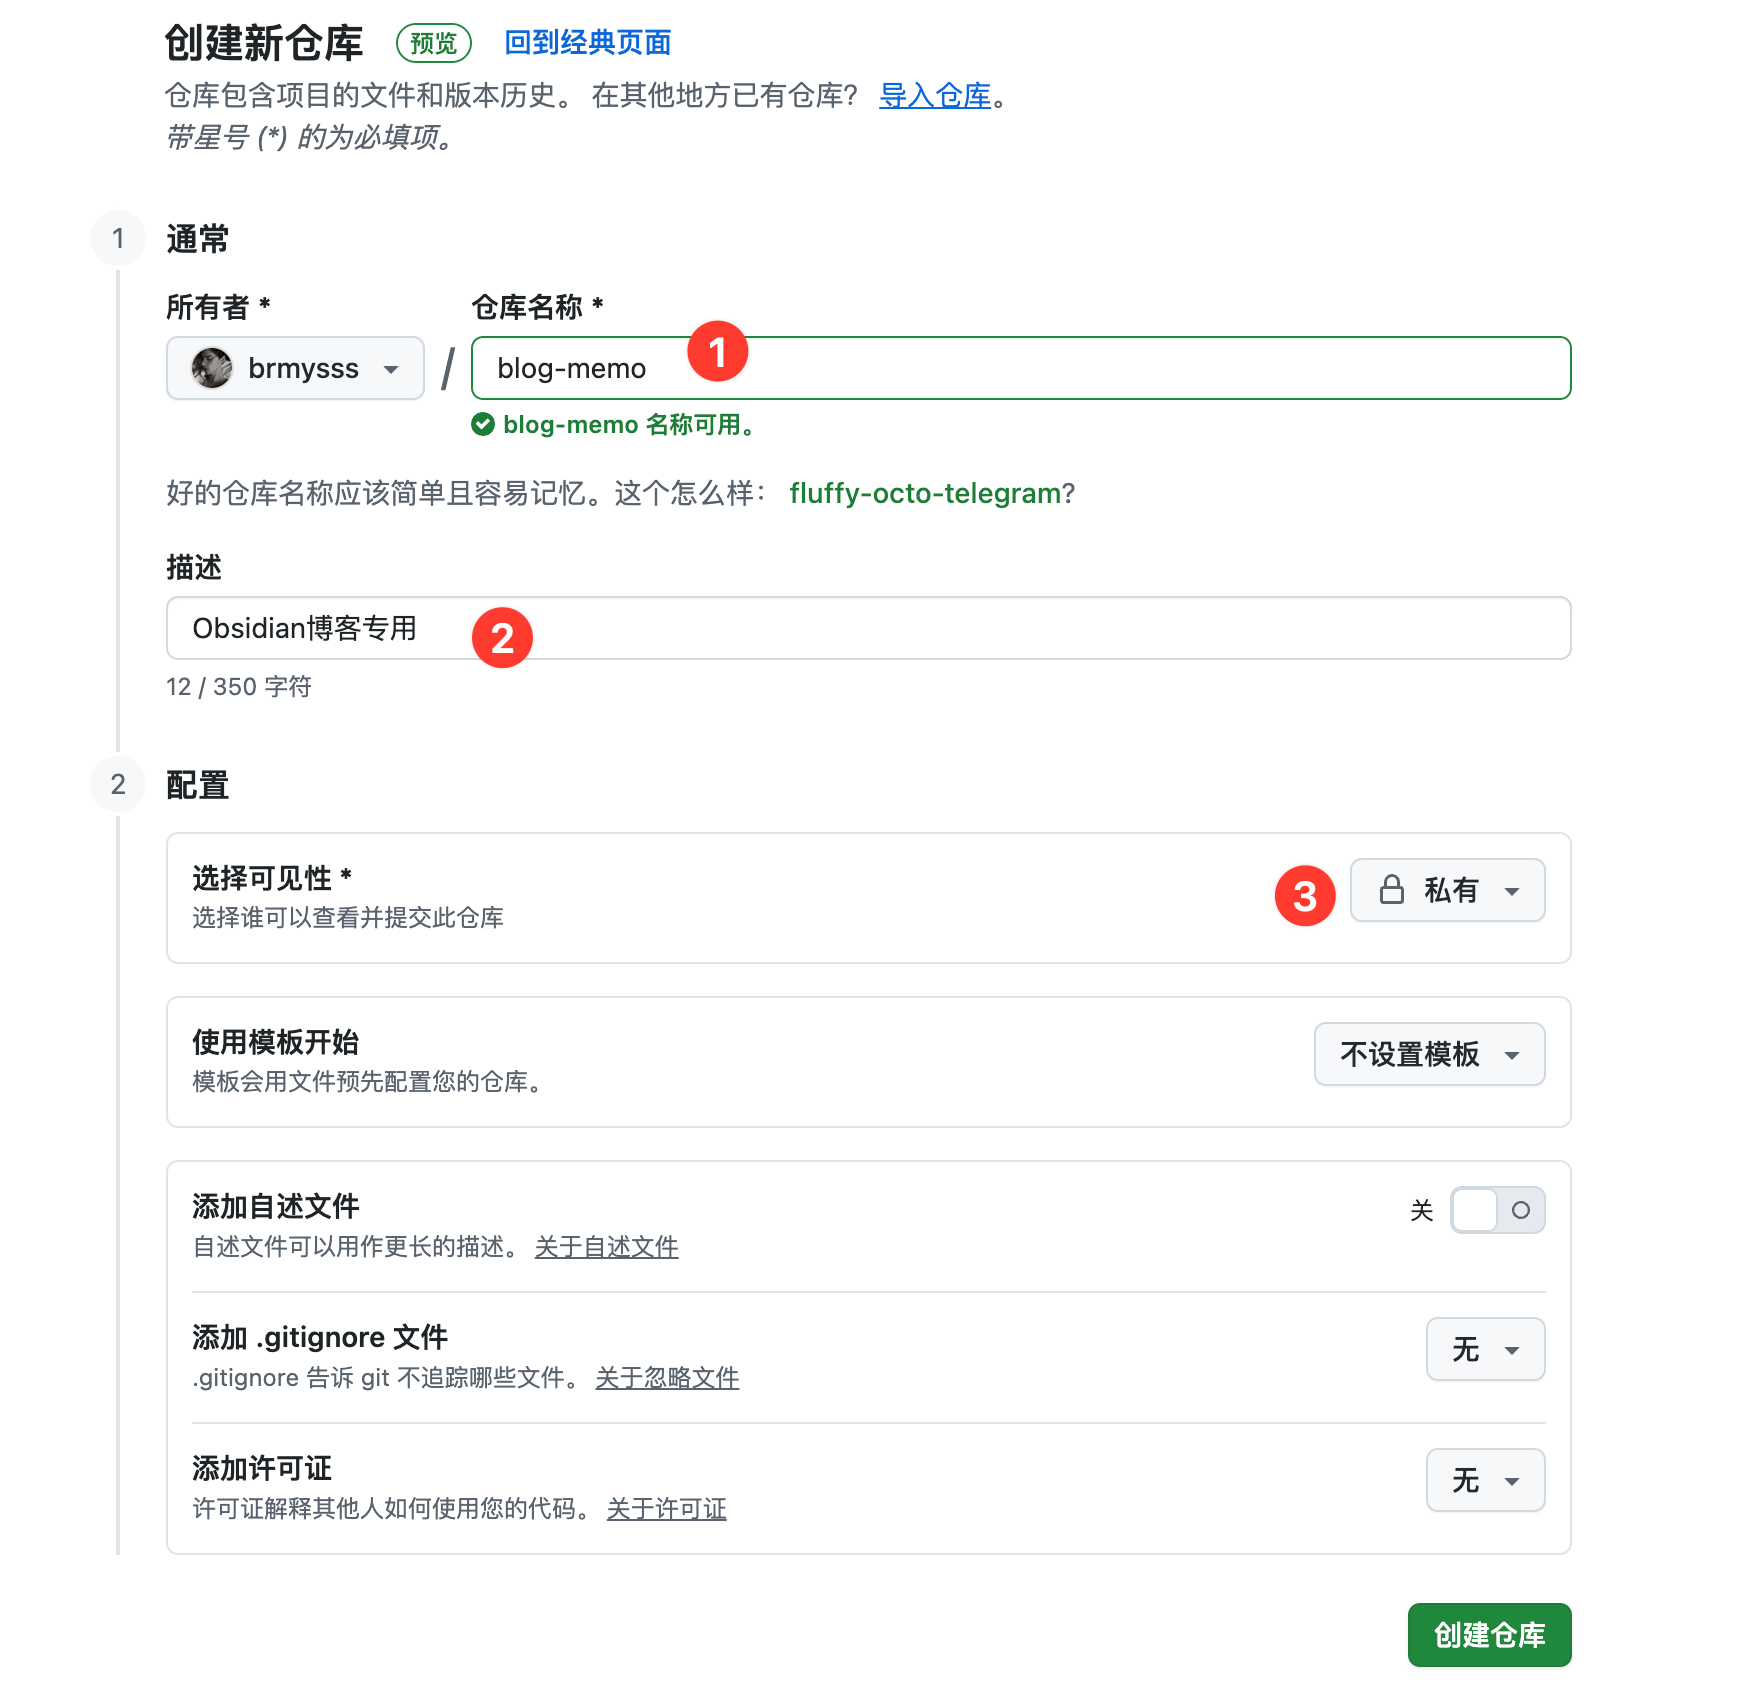
Task: Follow the 导入仓库 link
Action: click(935, 96)
